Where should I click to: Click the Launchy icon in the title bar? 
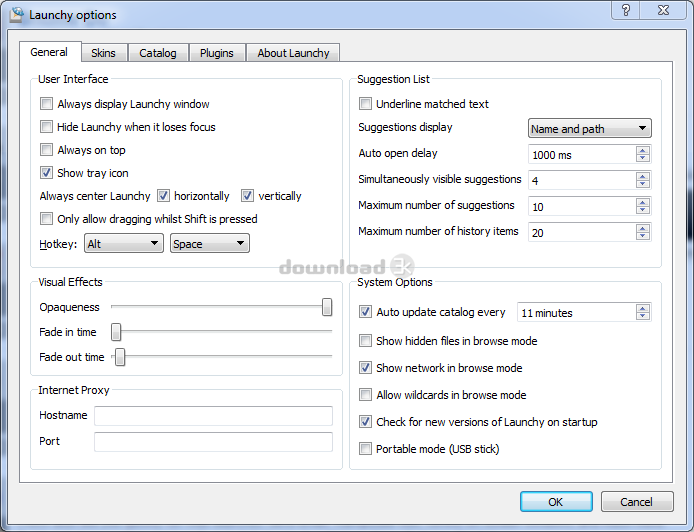point(17,14)
